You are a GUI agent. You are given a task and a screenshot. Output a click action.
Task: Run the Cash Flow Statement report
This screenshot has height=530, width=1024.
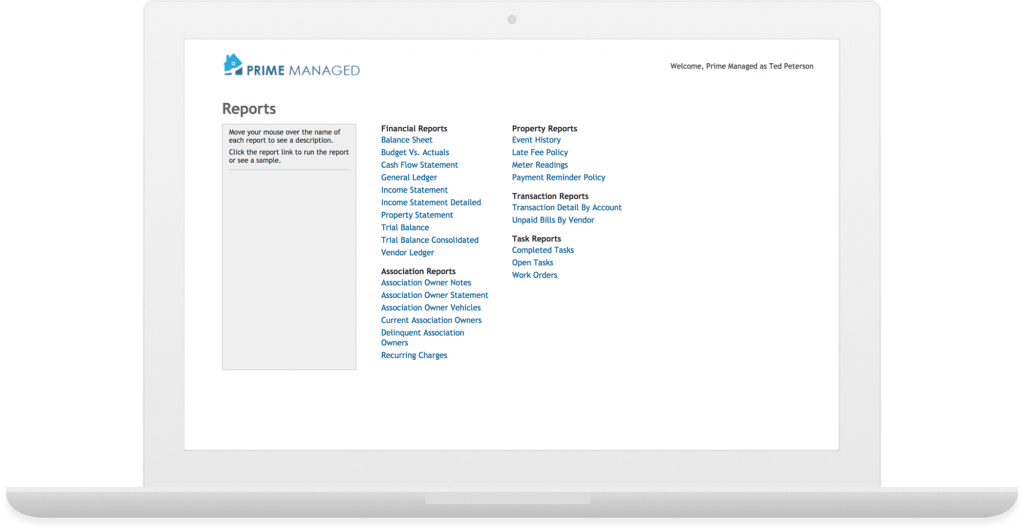(x=420, y=164)
